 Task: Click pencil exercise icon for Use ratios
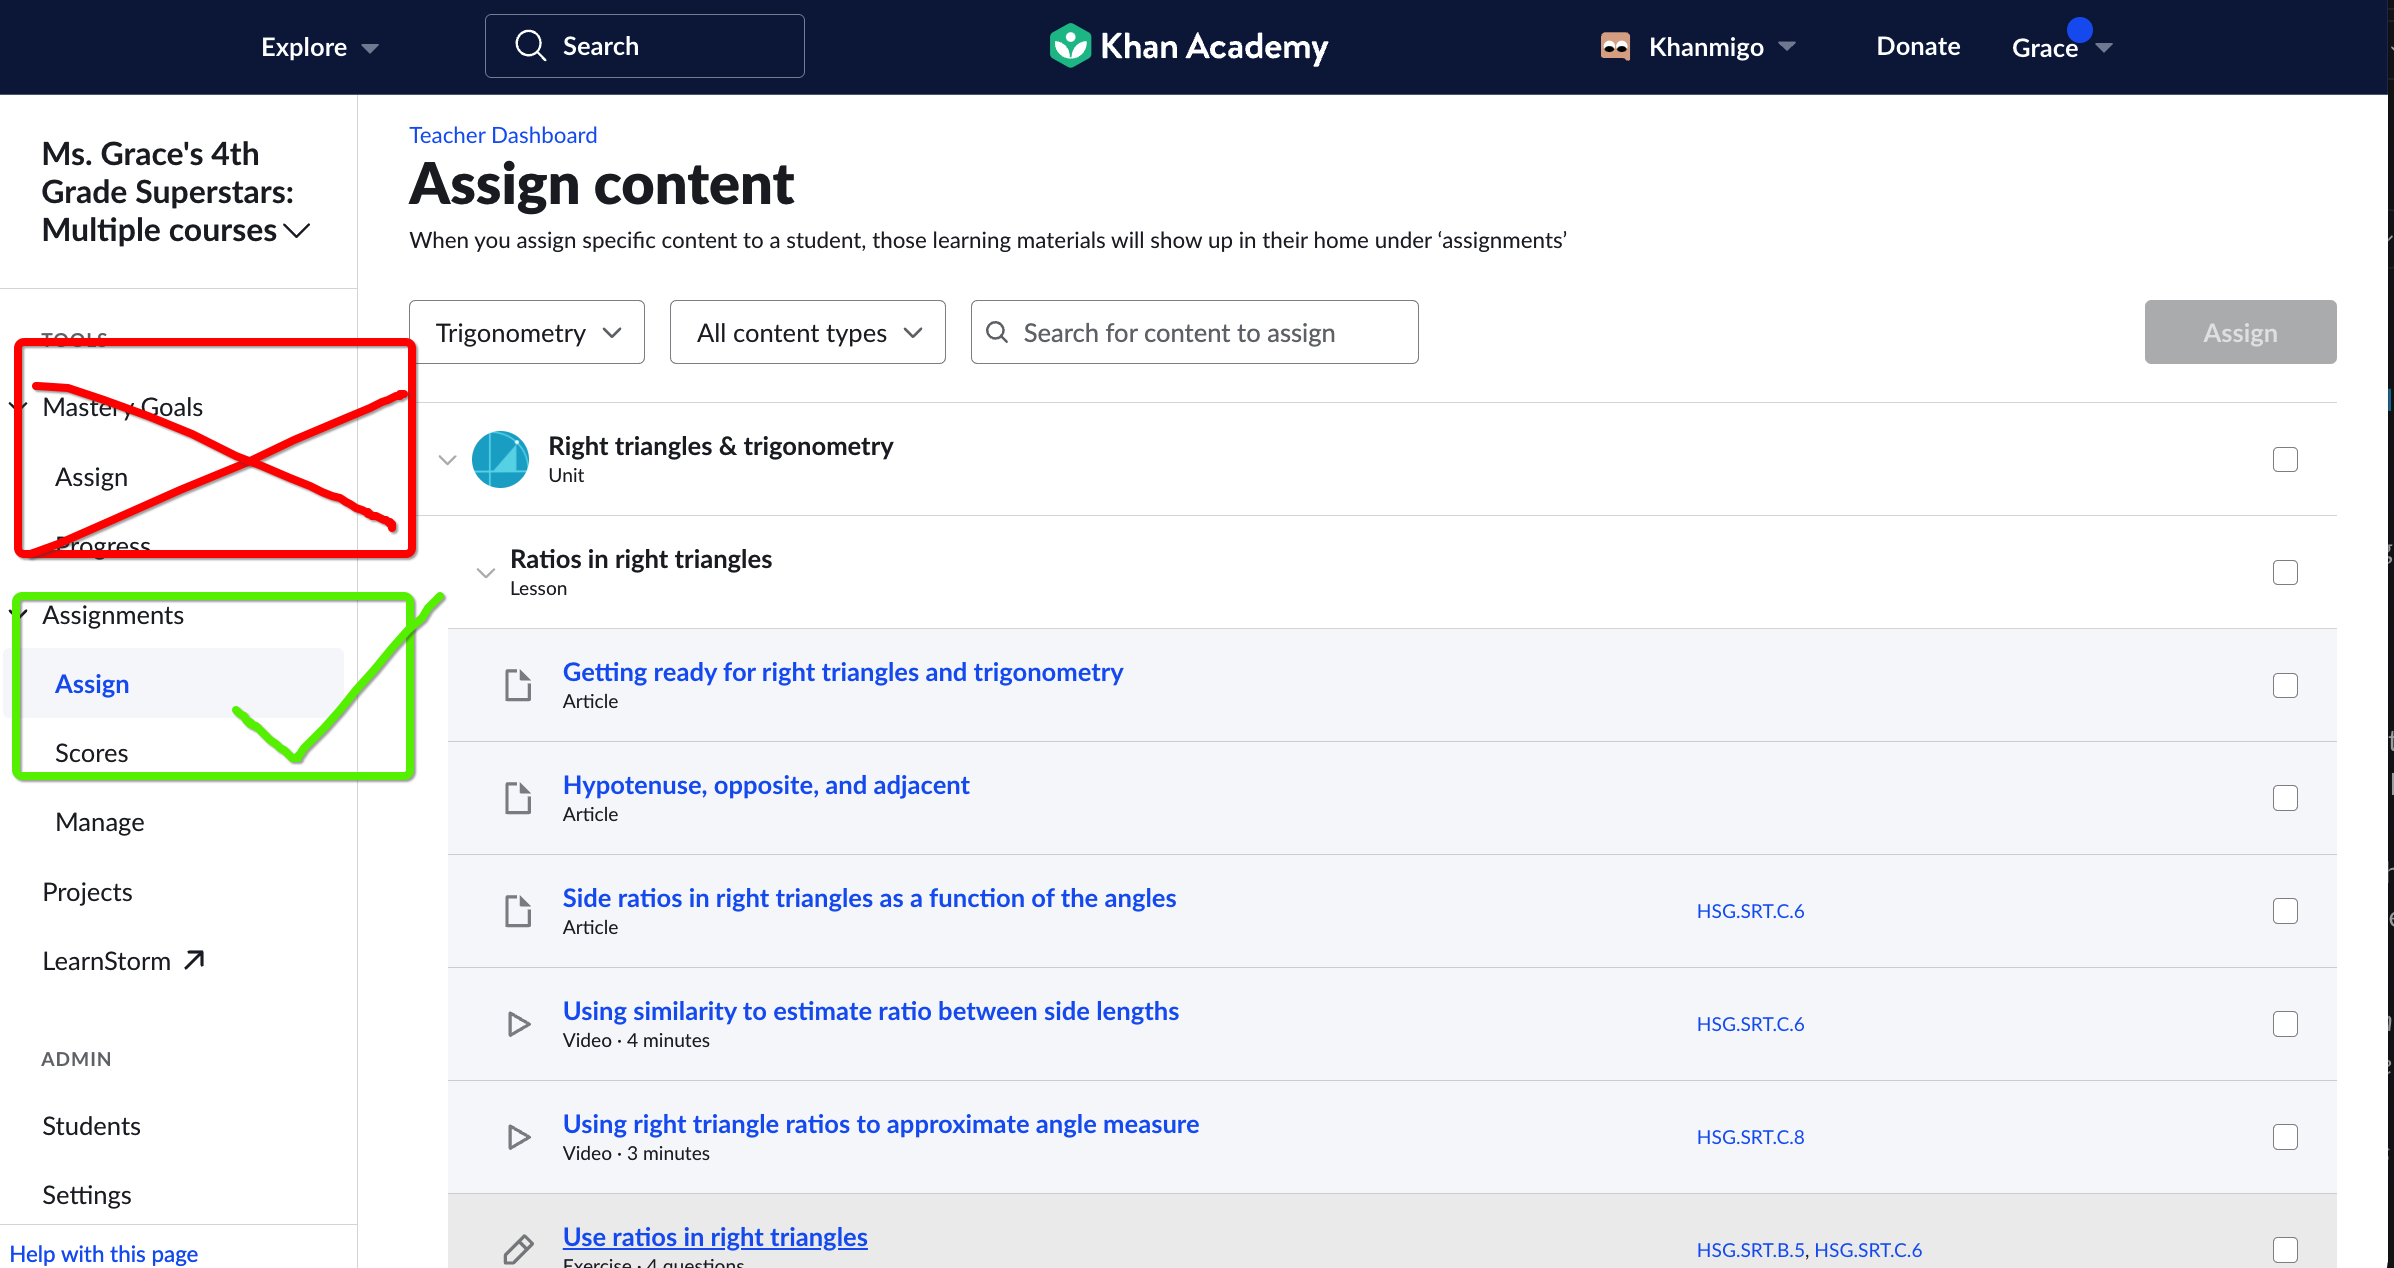(518, 1248)
